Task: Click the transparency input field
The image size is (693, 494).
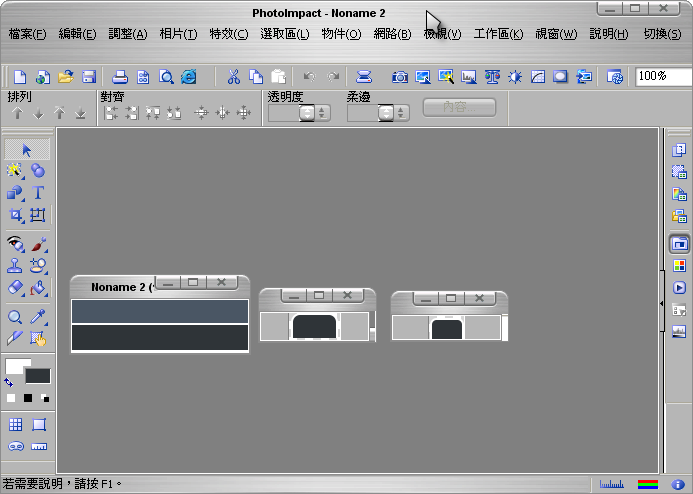Action: click(x=284, y=113)
